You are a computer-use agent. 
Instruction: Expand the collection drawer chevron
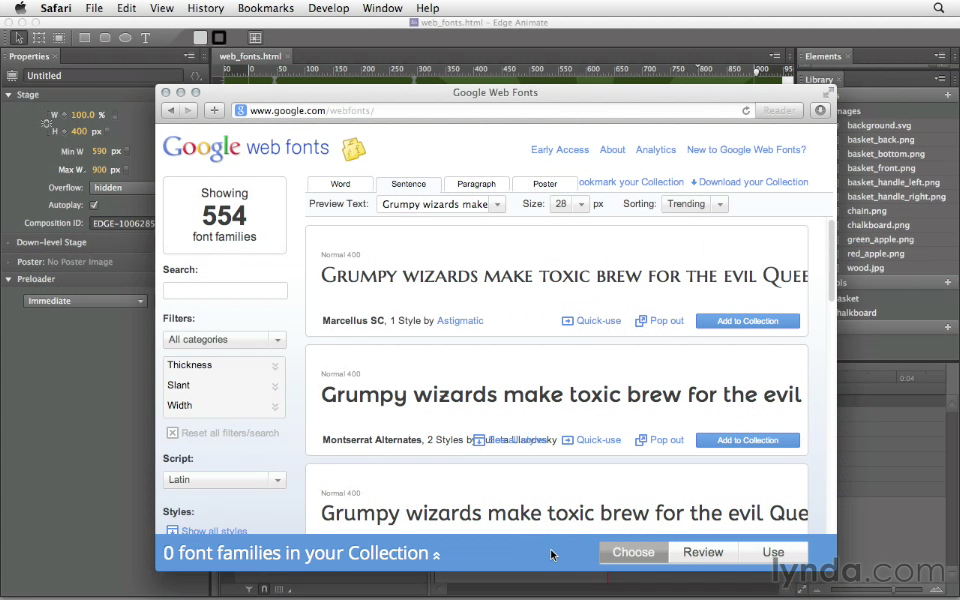coord(437,555)
